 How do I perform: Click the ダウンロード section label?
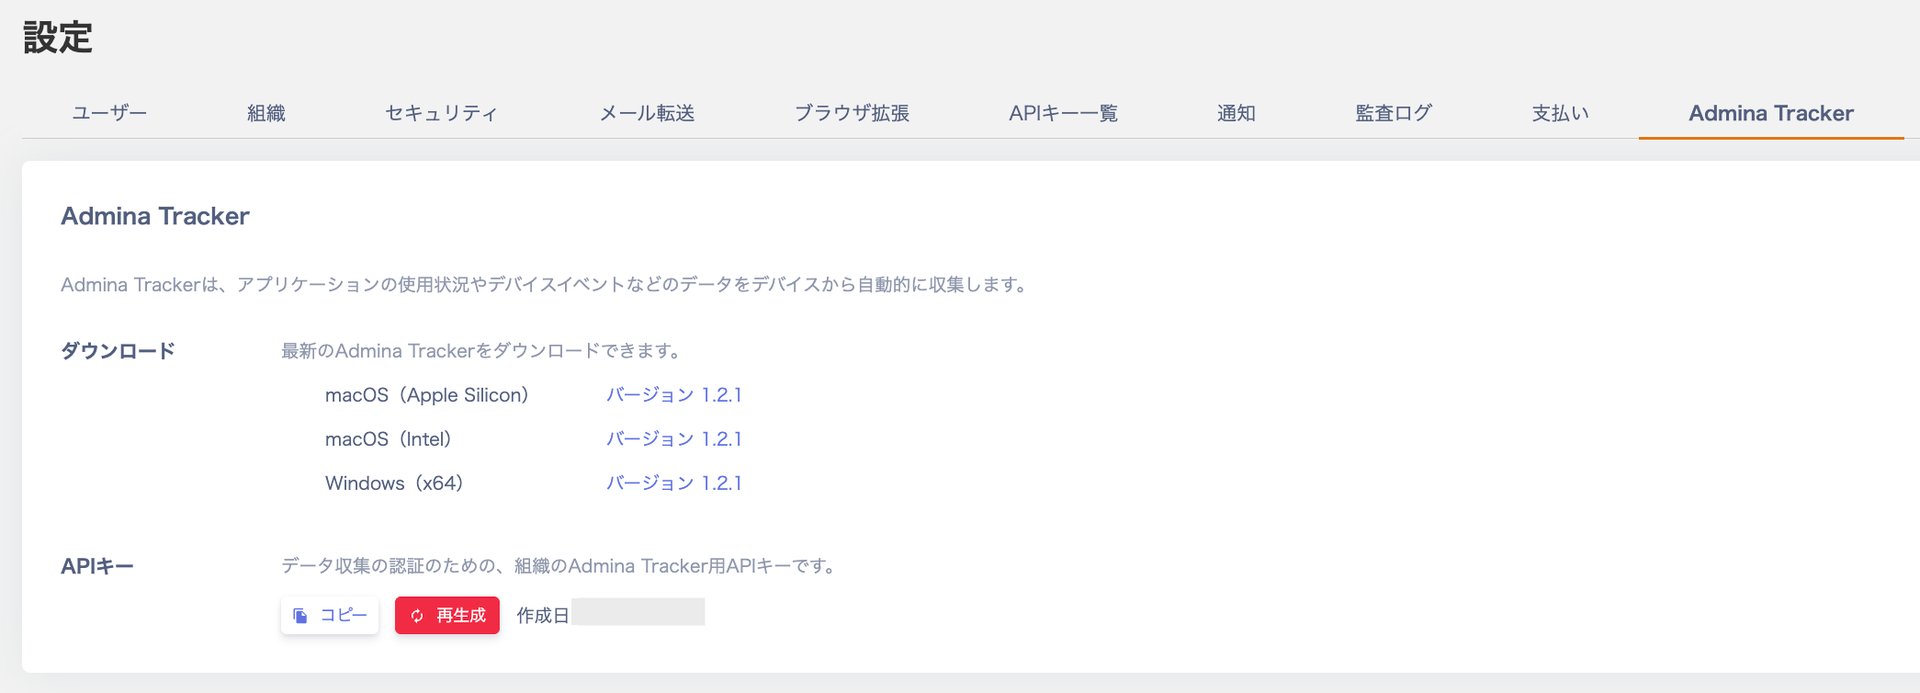click(x=118, y=351)
